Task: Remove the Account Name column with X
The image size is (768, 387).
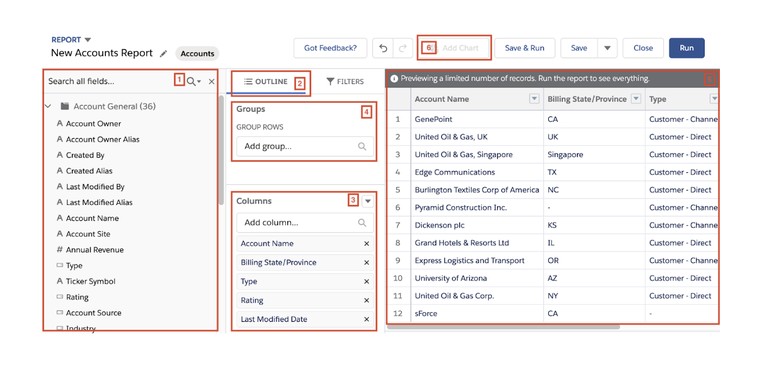Action: pos(366,243)
